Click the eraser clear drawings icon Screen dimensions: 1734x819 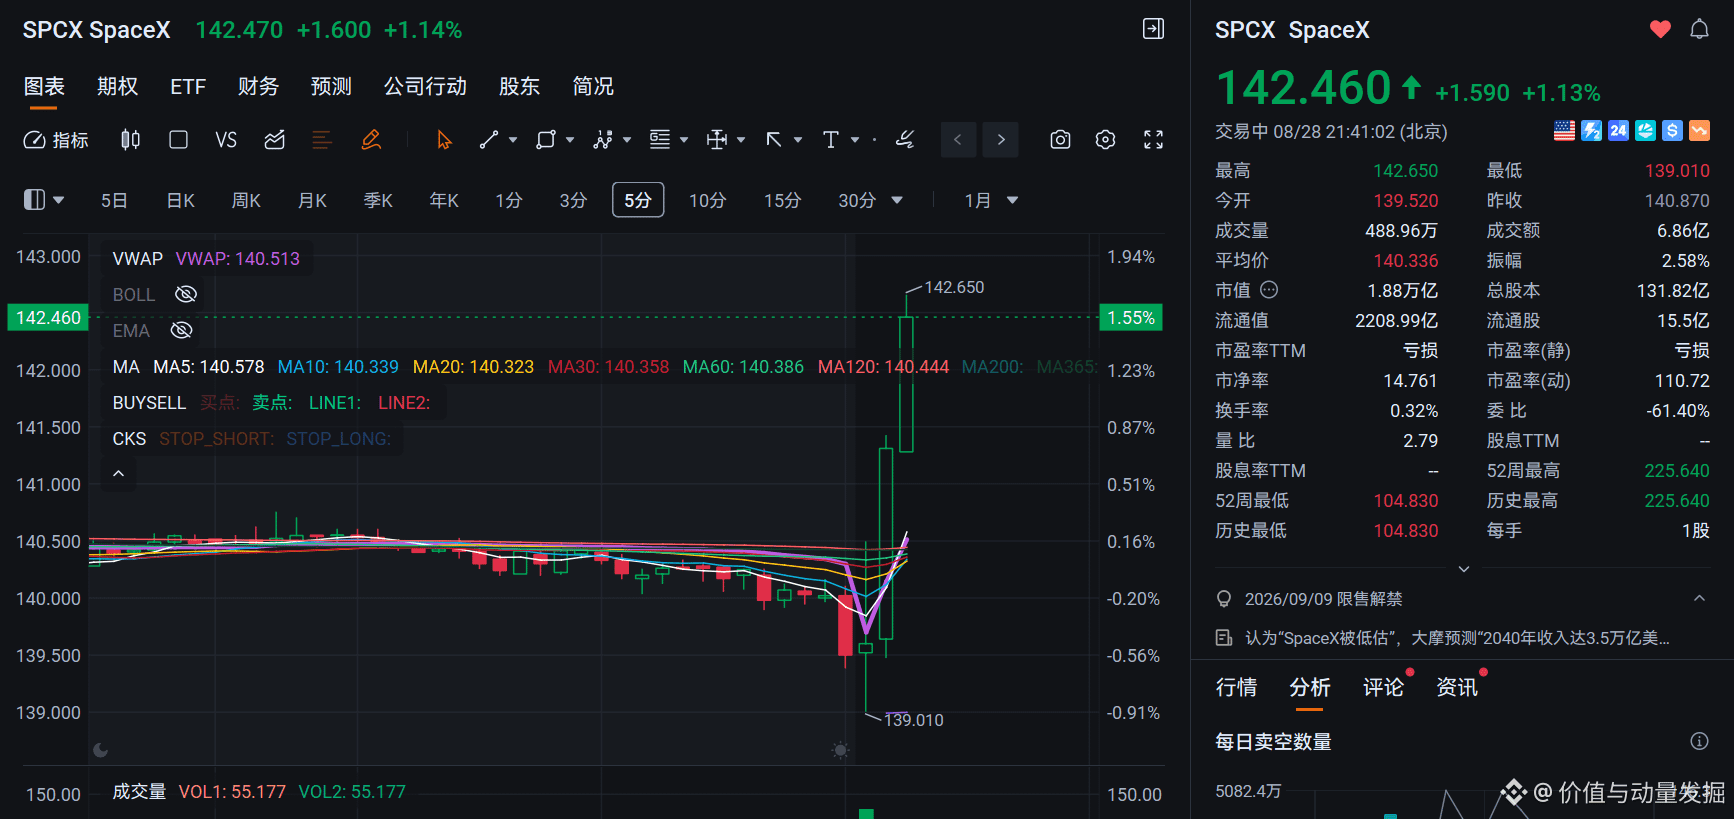tap(905, 140)
